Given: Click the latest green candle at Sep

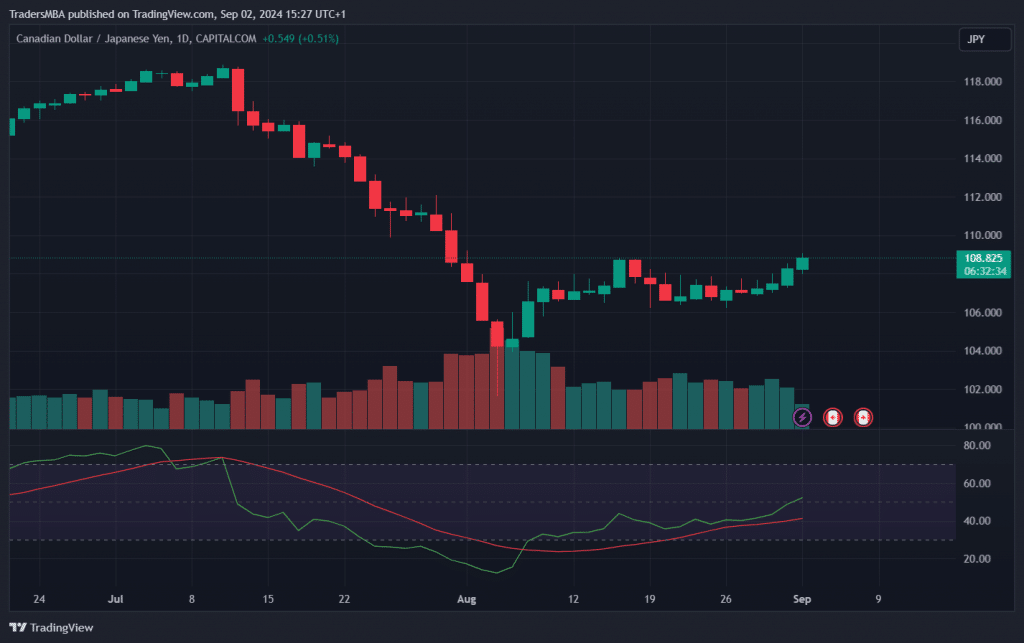Looking at the screenshot, I should 802,263.
